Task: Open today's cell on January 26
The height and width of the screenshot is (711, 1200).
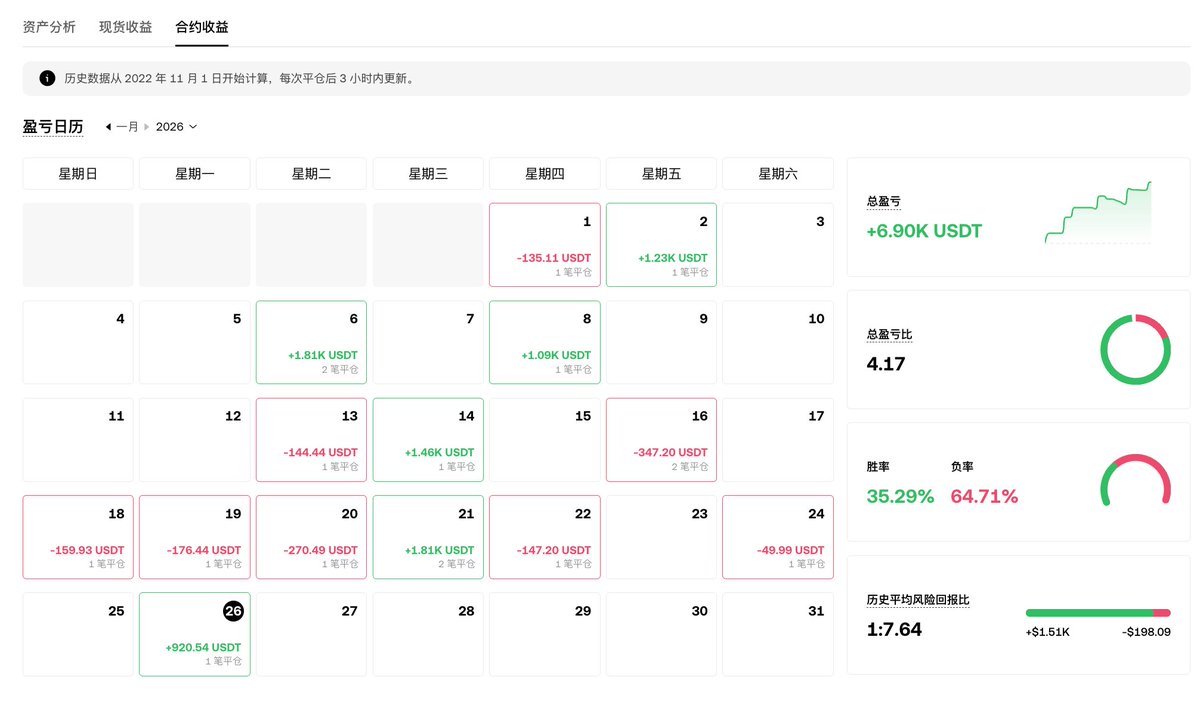Action: (194, 634)
